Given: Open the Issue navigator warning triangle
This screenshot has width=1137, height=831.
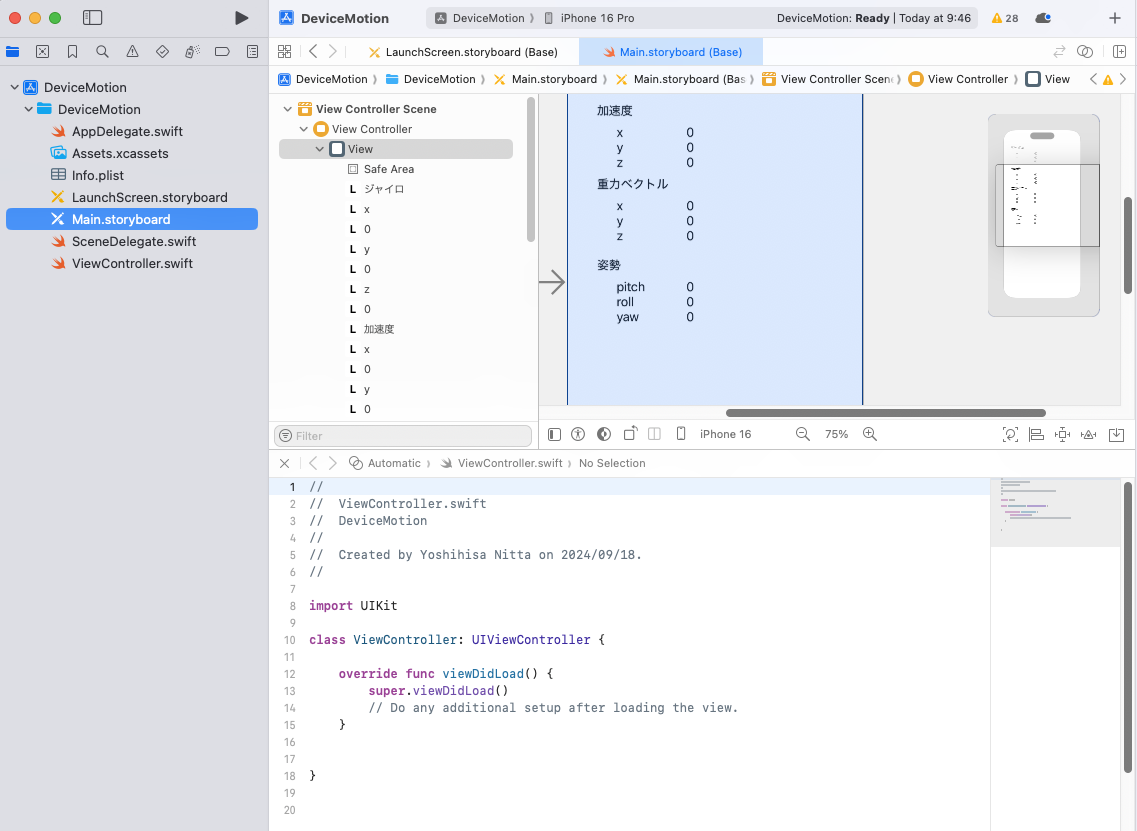Looking at the screenshot, I should coord(132,52).
